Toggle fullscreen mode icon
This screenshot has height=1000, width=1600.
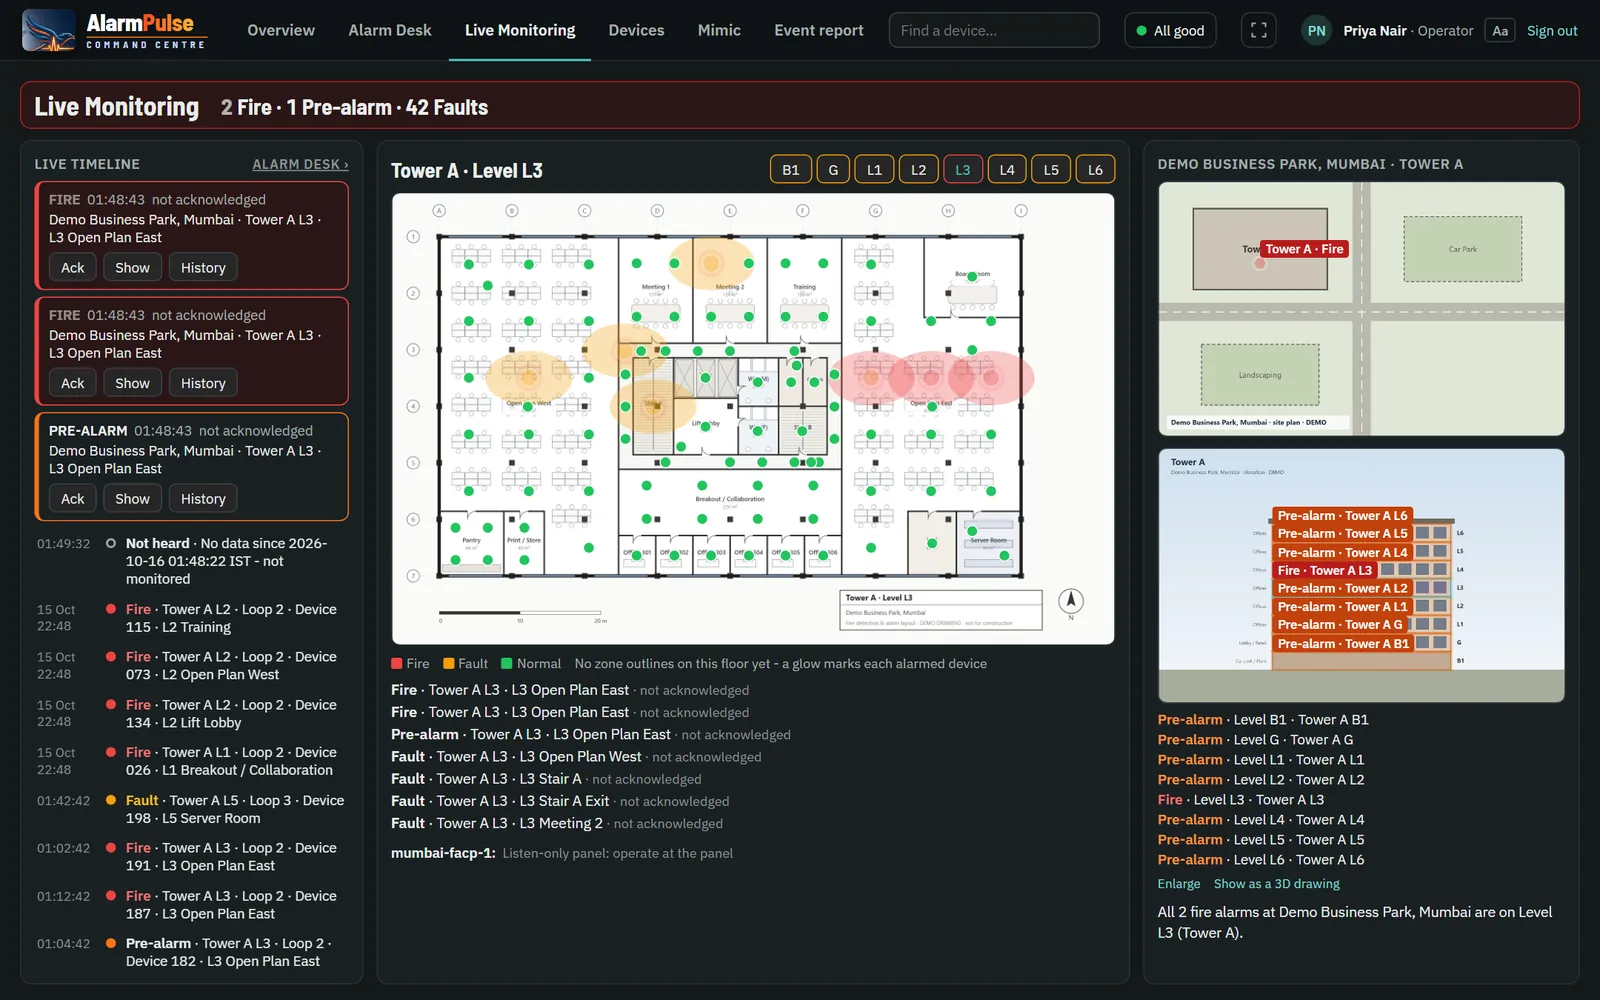(1259, 30)
